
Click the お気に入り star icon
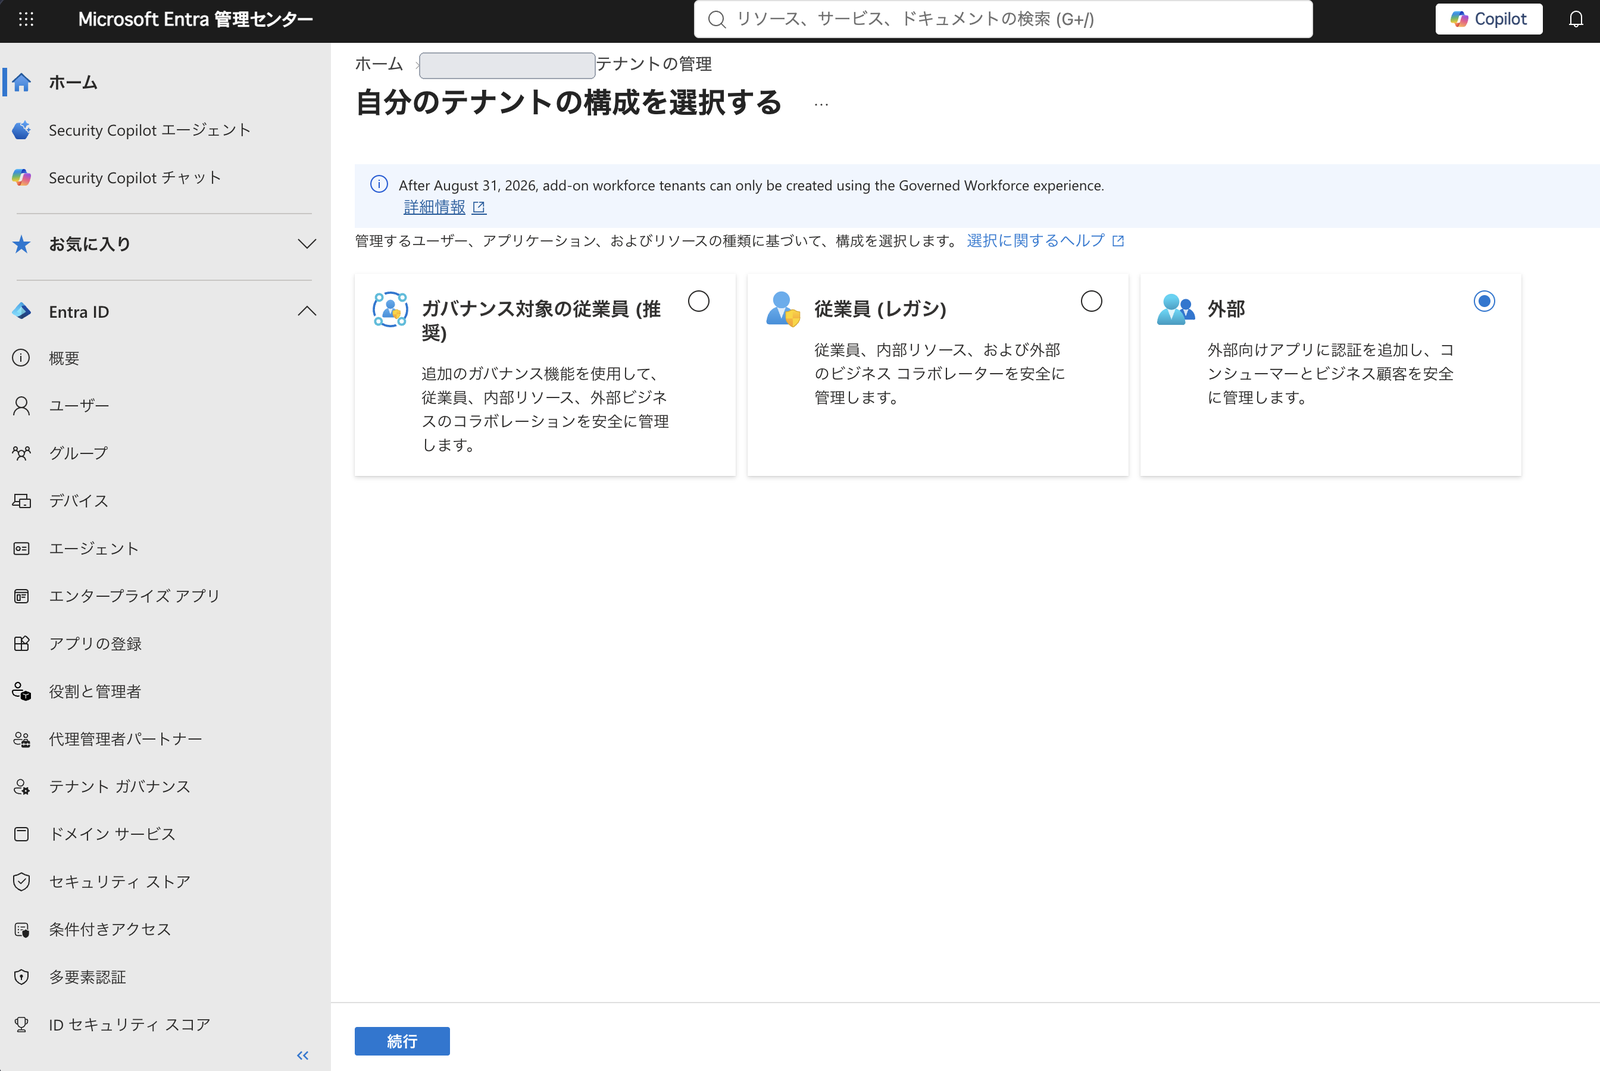(x=21, y=244)
